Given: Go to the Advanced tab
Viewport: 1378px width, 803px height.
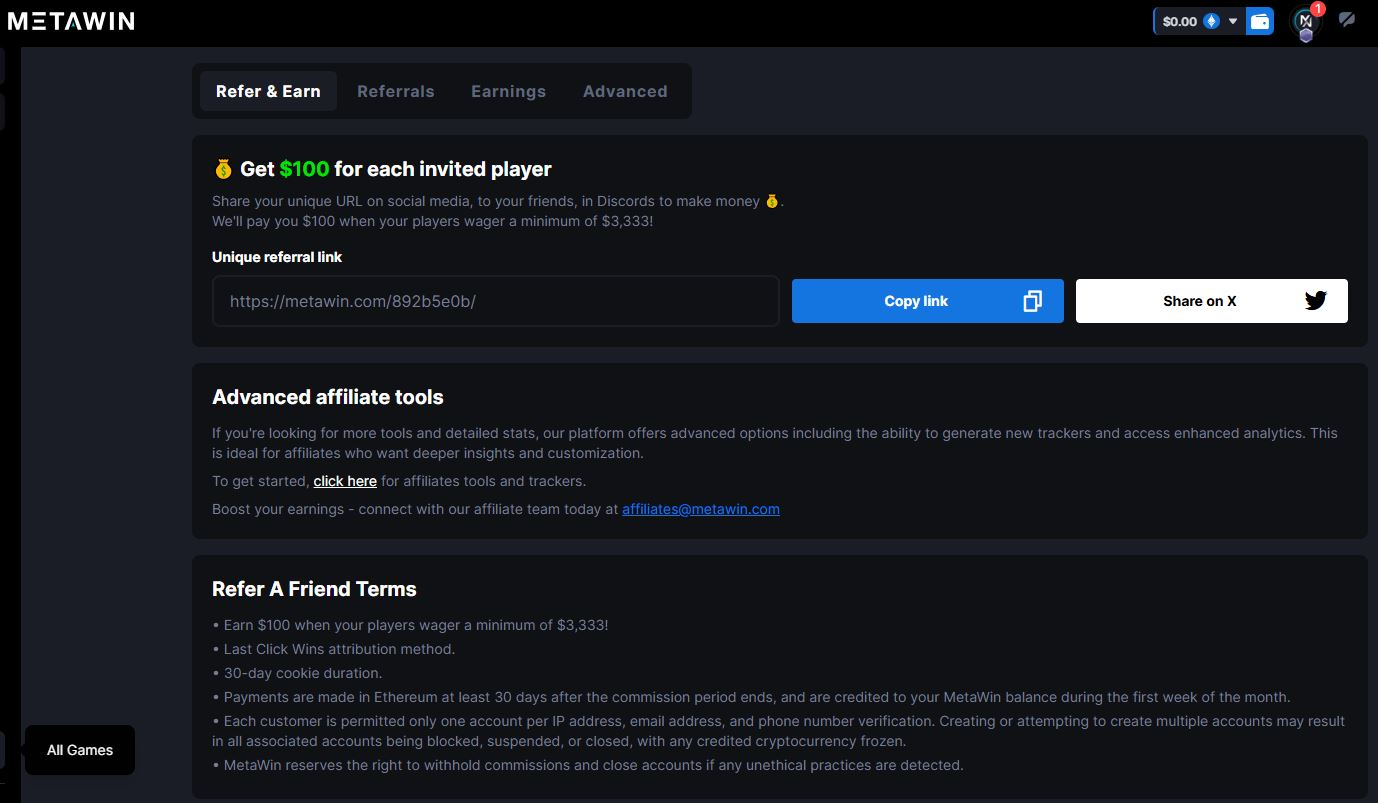Looking at the screenshot, I should [625, 91].
